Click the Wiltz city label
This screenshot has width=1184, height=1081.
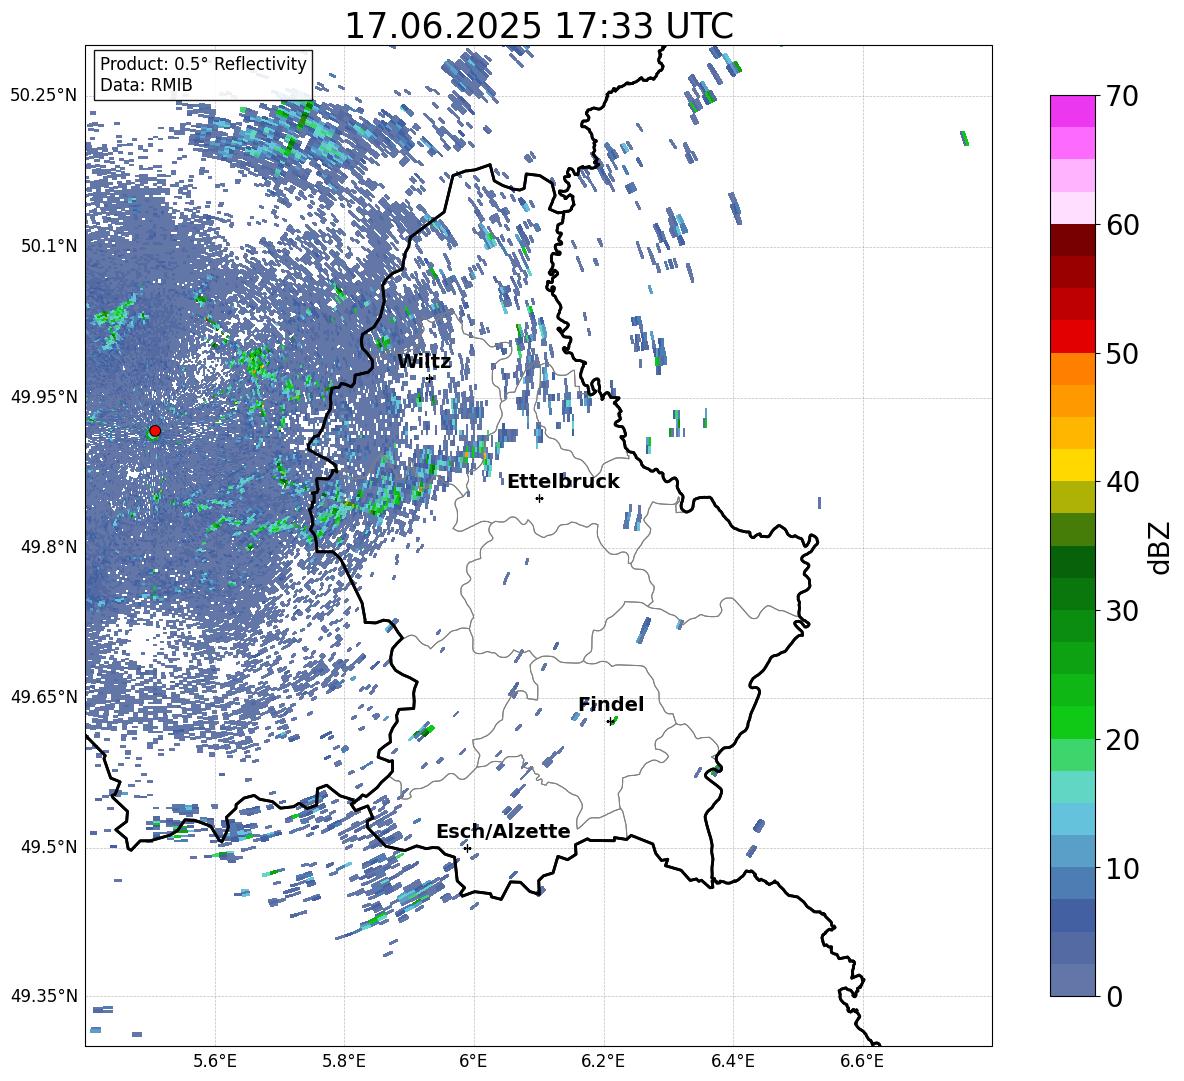424,361
